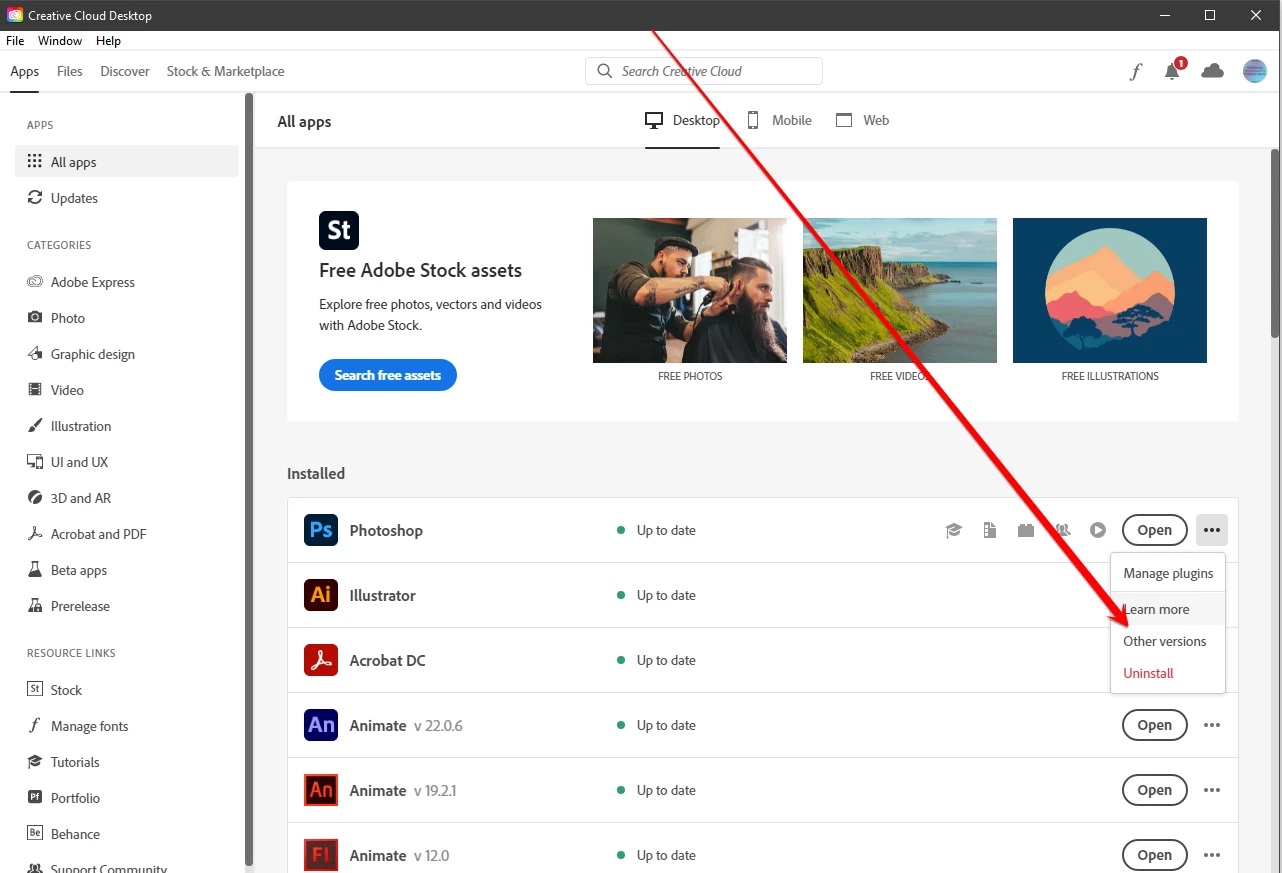Click the Adobe Stock St logo
The height and width of the screenshot is (873, 1282).
click(339, 230)
